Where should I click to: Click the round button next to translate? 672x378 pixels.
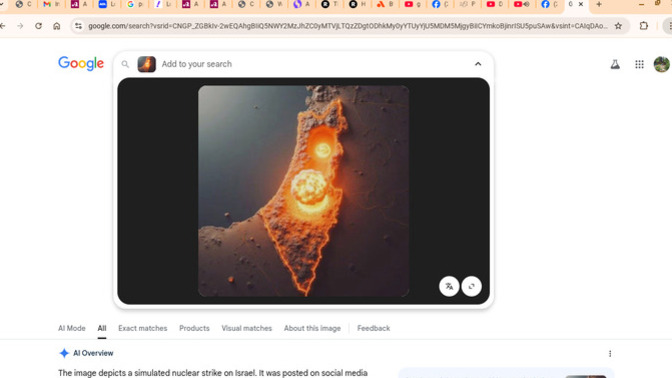[471, 286]
